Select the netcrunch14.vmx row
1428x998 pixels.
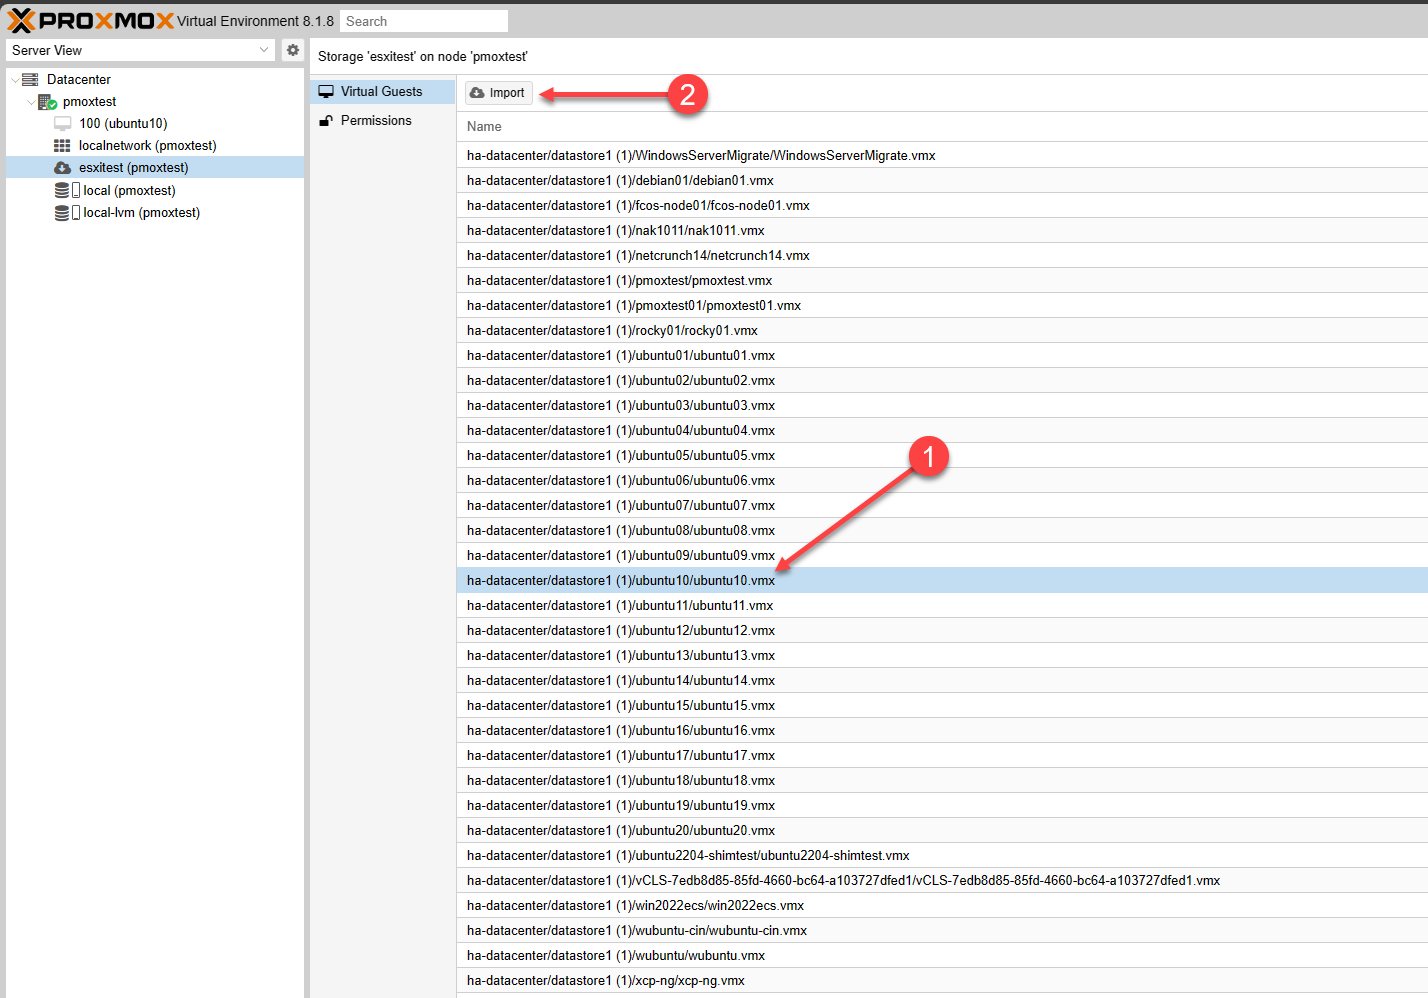coord(942,255)
